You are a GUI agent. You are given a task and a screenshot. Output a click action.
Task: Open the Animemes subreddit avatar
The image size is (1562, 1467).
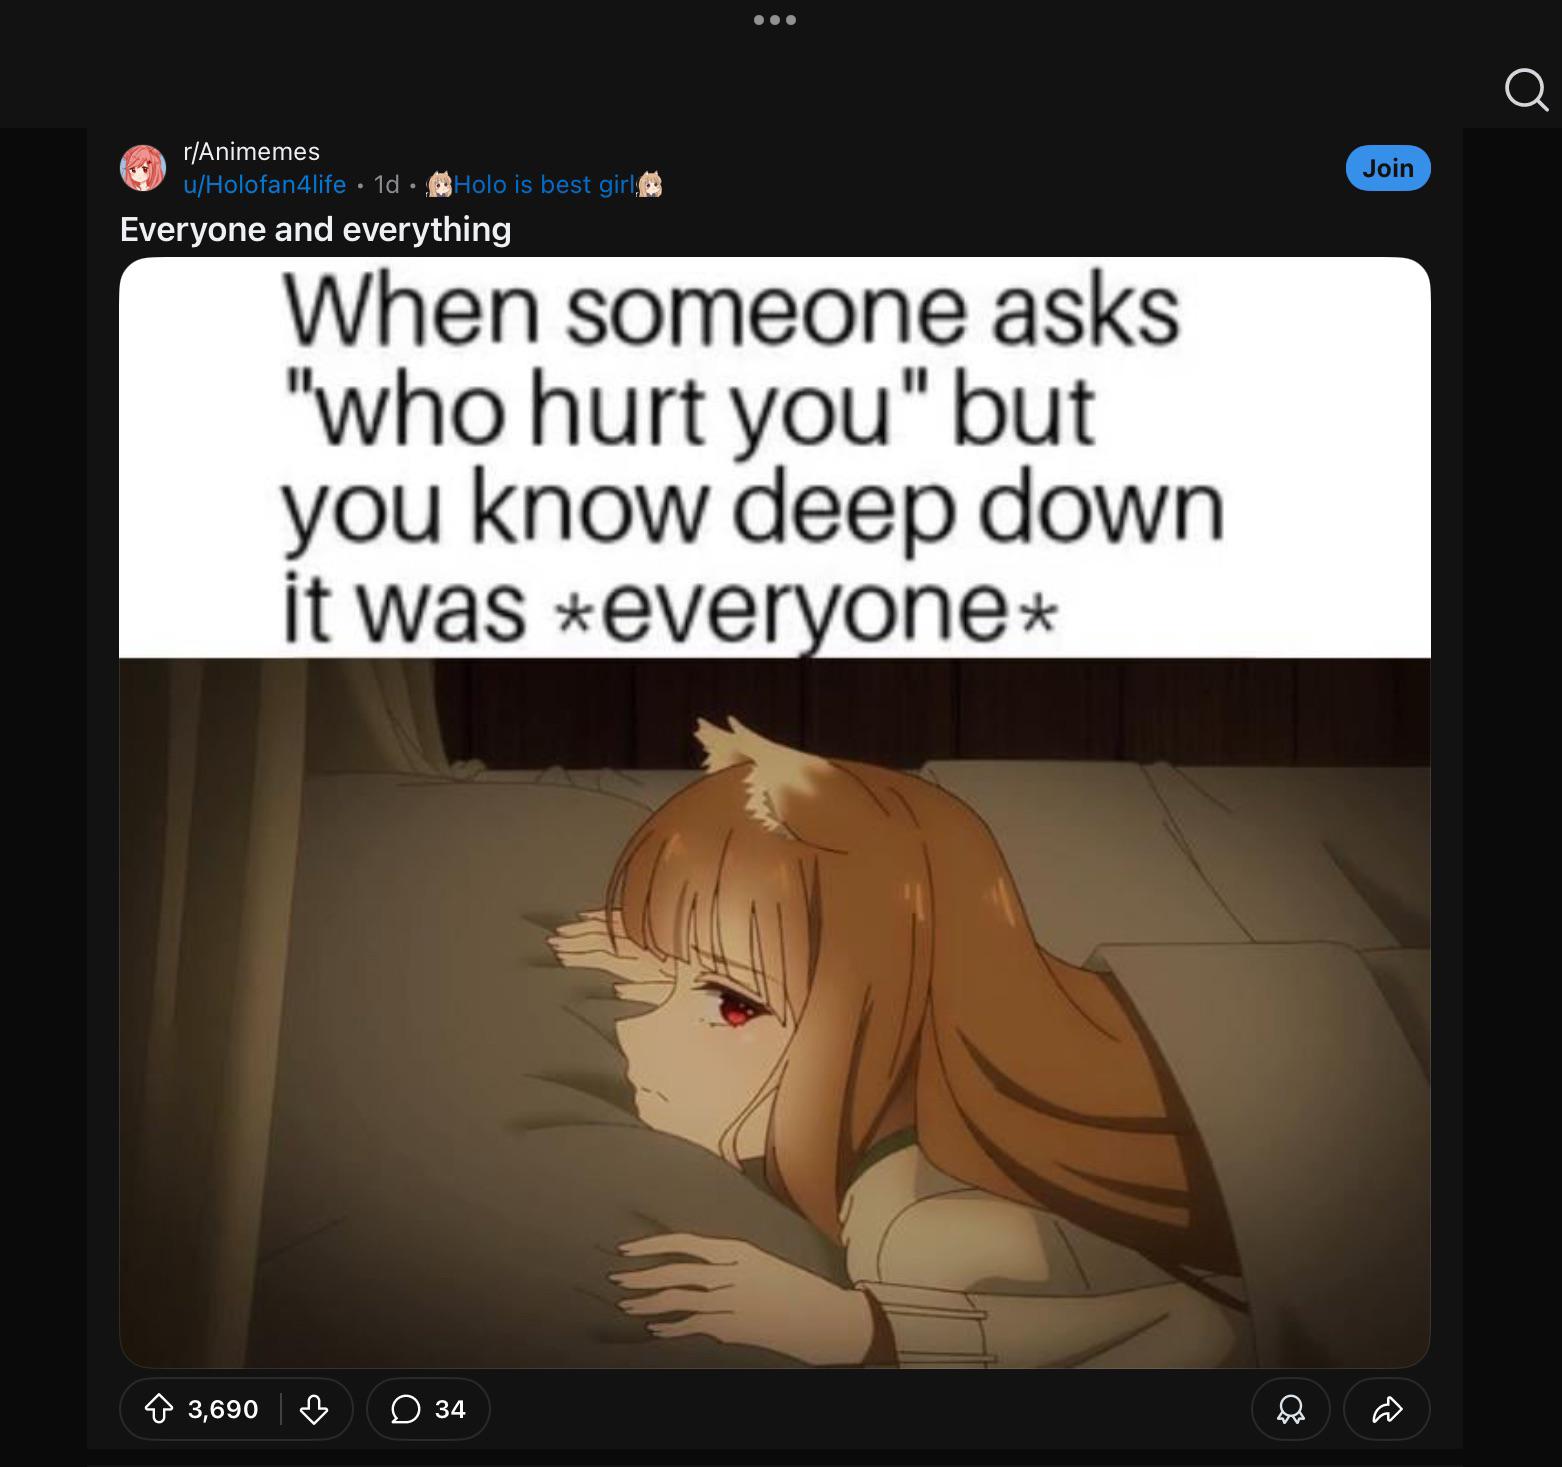click(x=143, y=168)
